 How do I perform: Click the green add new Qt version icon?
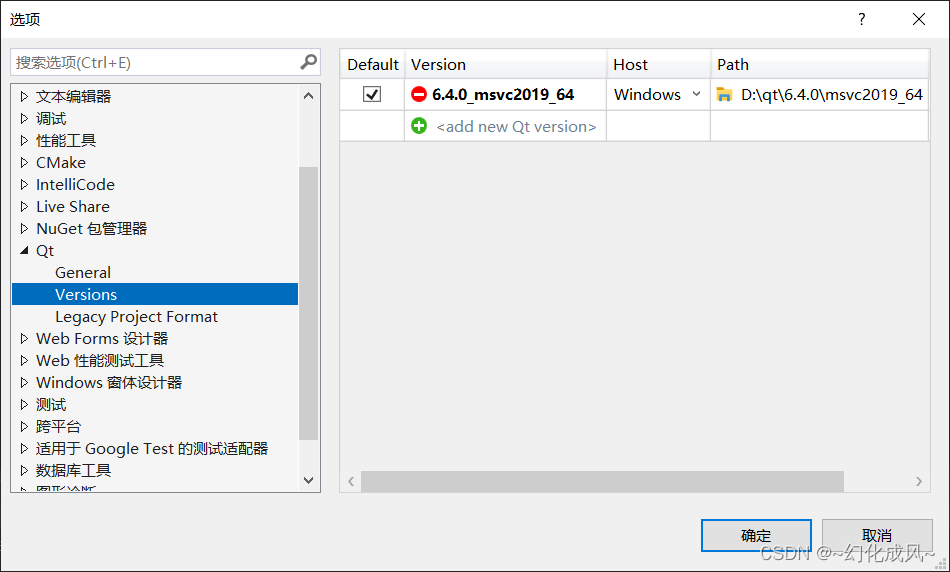click(x=419, y=126)
